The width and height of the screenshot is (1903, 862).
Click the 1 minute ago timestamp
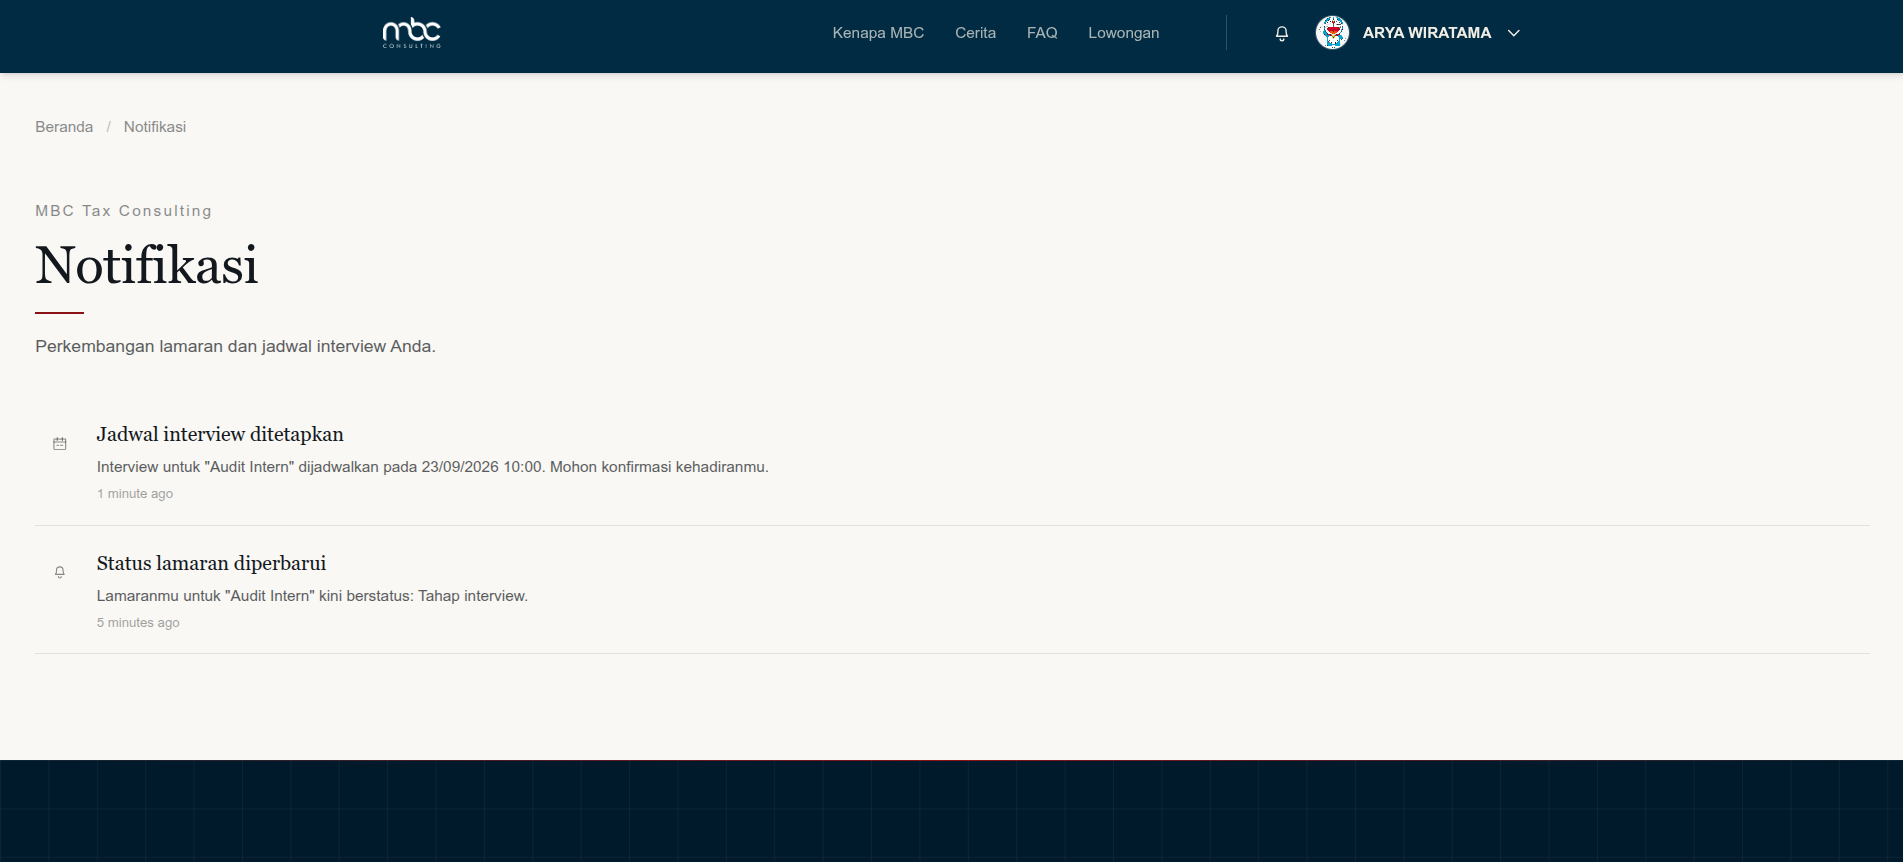pos(135,494)
